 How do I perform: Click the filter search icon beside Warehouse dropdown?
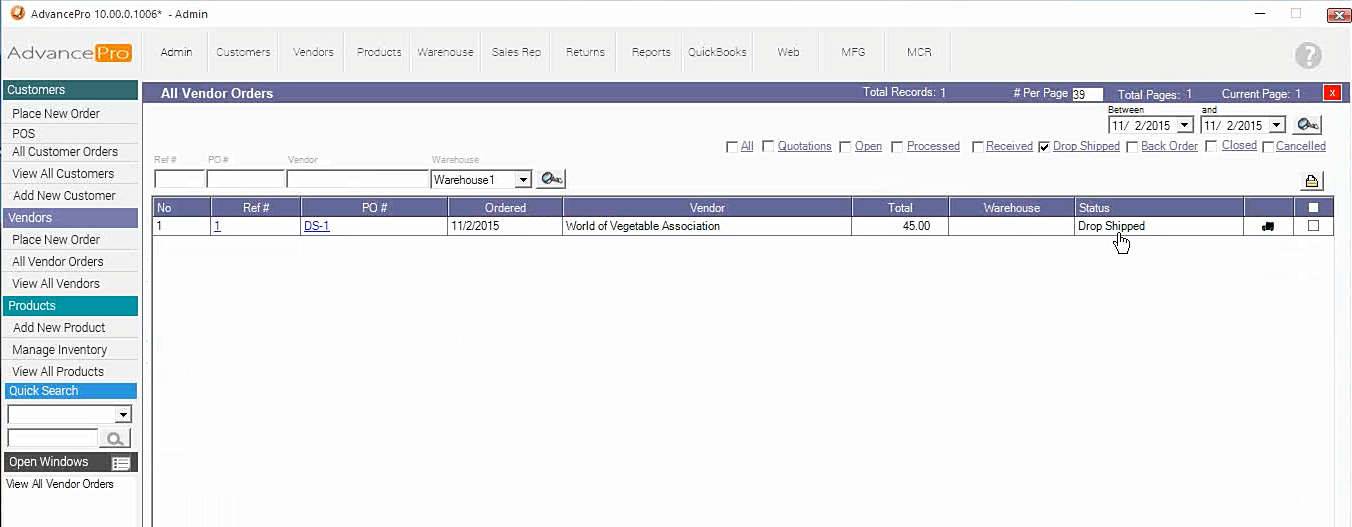pyautogui.click(x=551, y=179)
